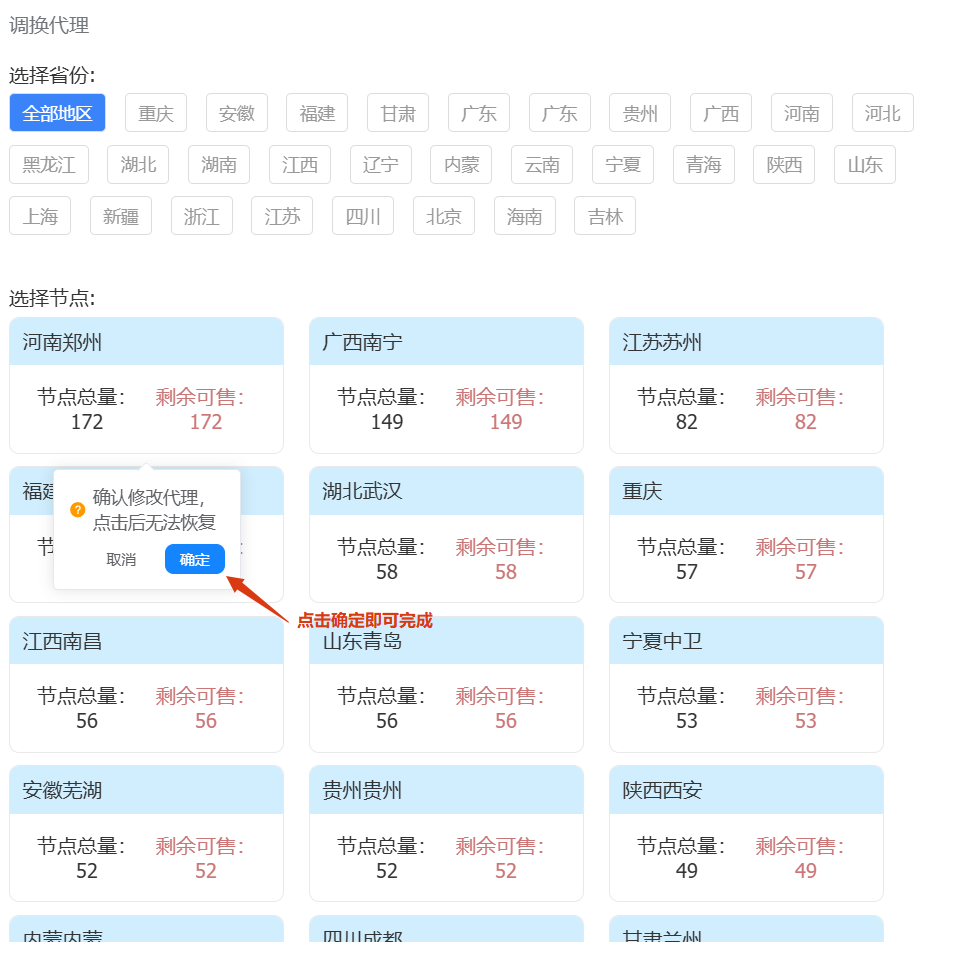958x967 pixels.
Task: Open the 安徽芜湖 node card
Action: (x=146, y=834)
